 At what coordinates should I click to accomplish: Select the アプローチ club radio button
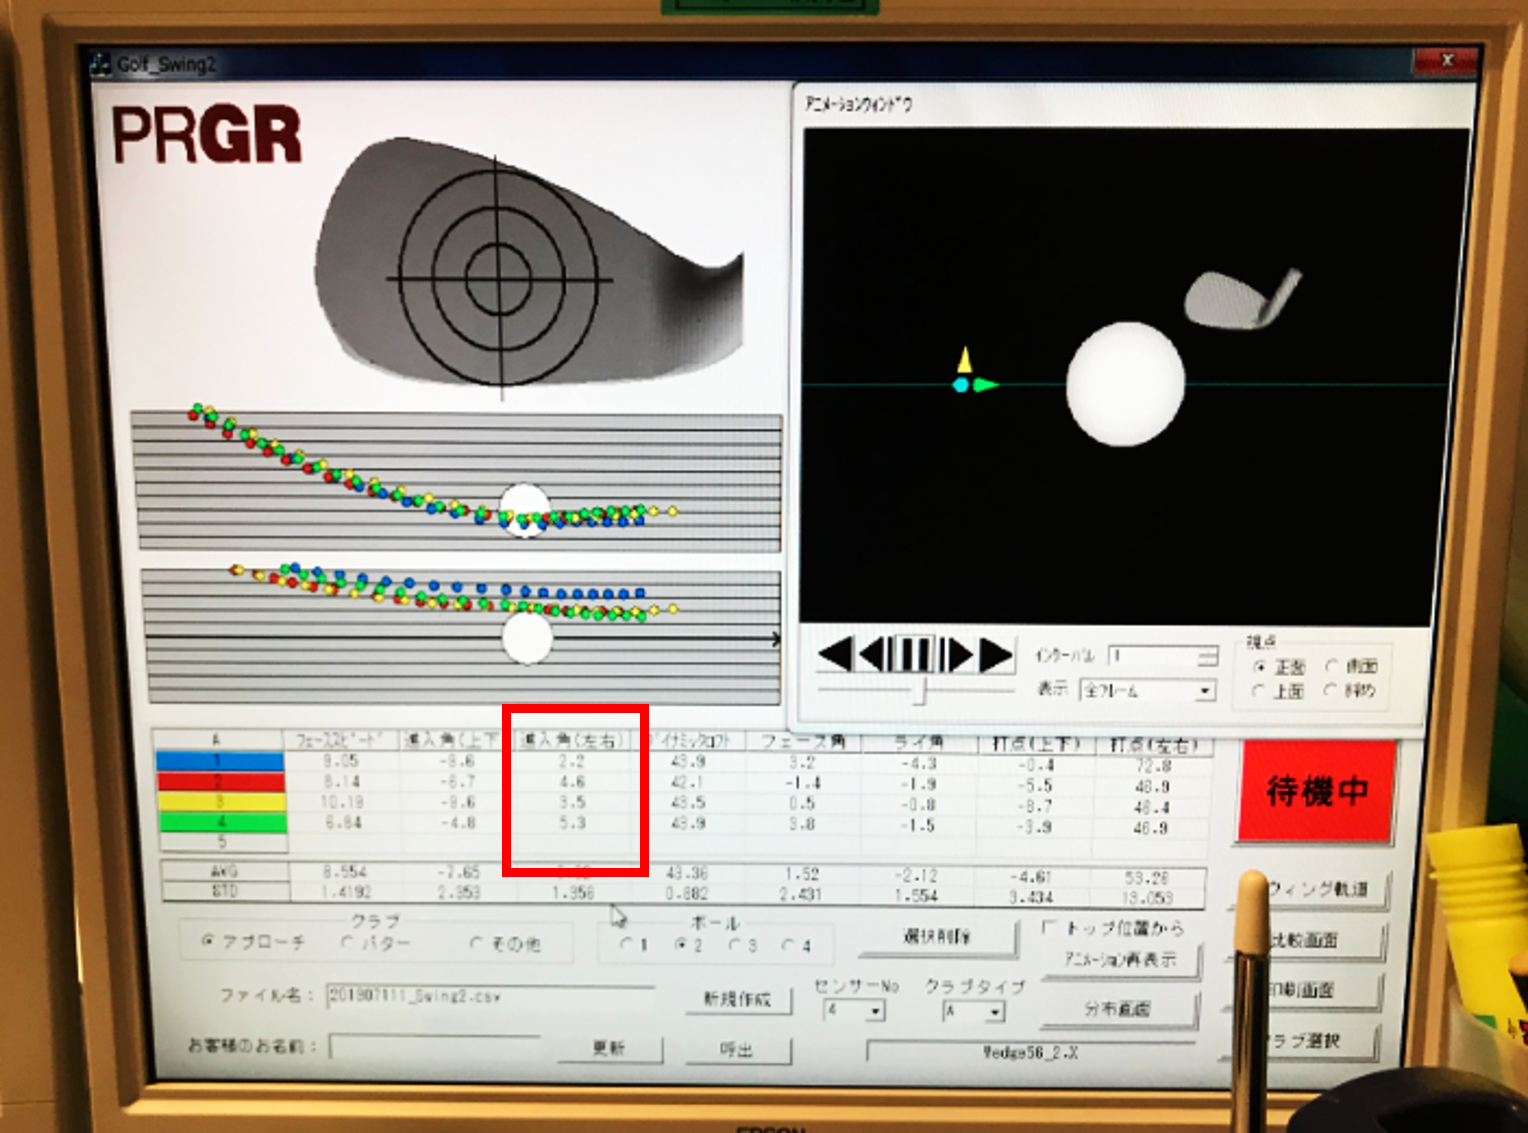point(208,941)
